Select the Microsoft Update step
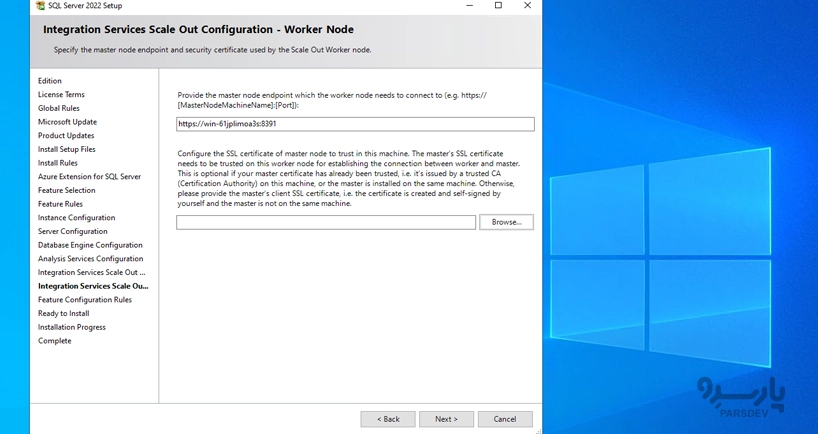The width and height of the screenshot is (818, 434). [67, 122]
